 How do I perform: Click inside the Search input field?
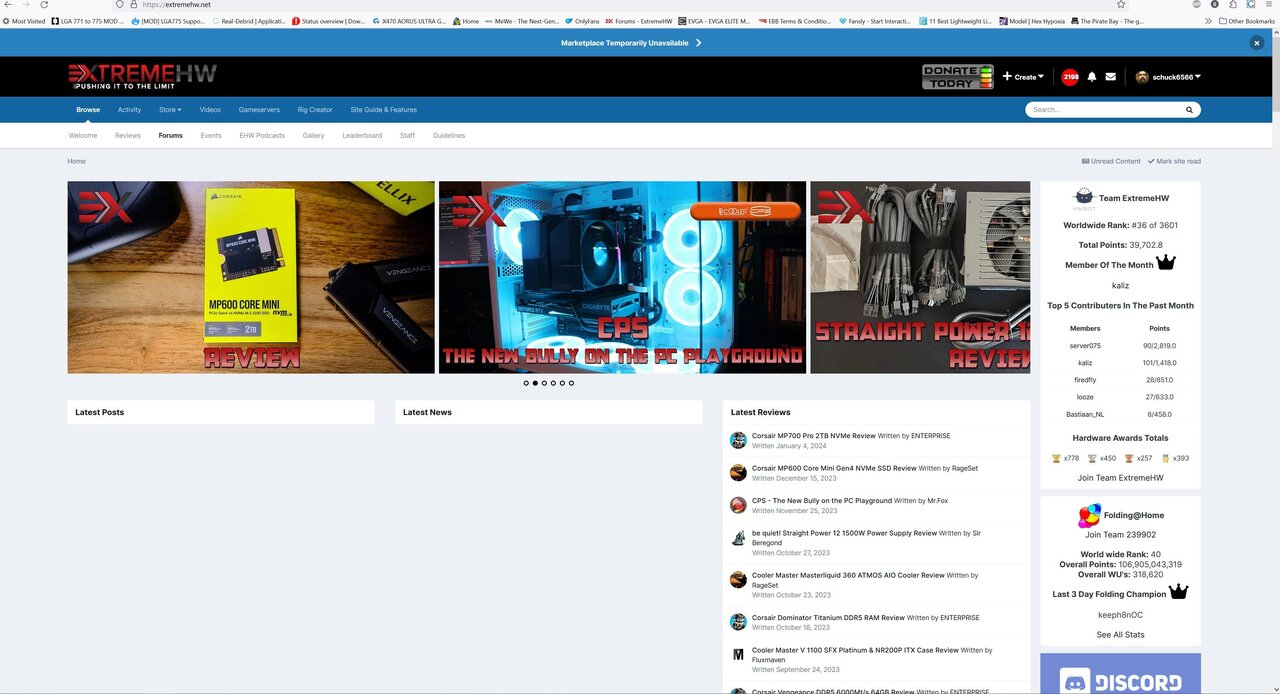1100,109
